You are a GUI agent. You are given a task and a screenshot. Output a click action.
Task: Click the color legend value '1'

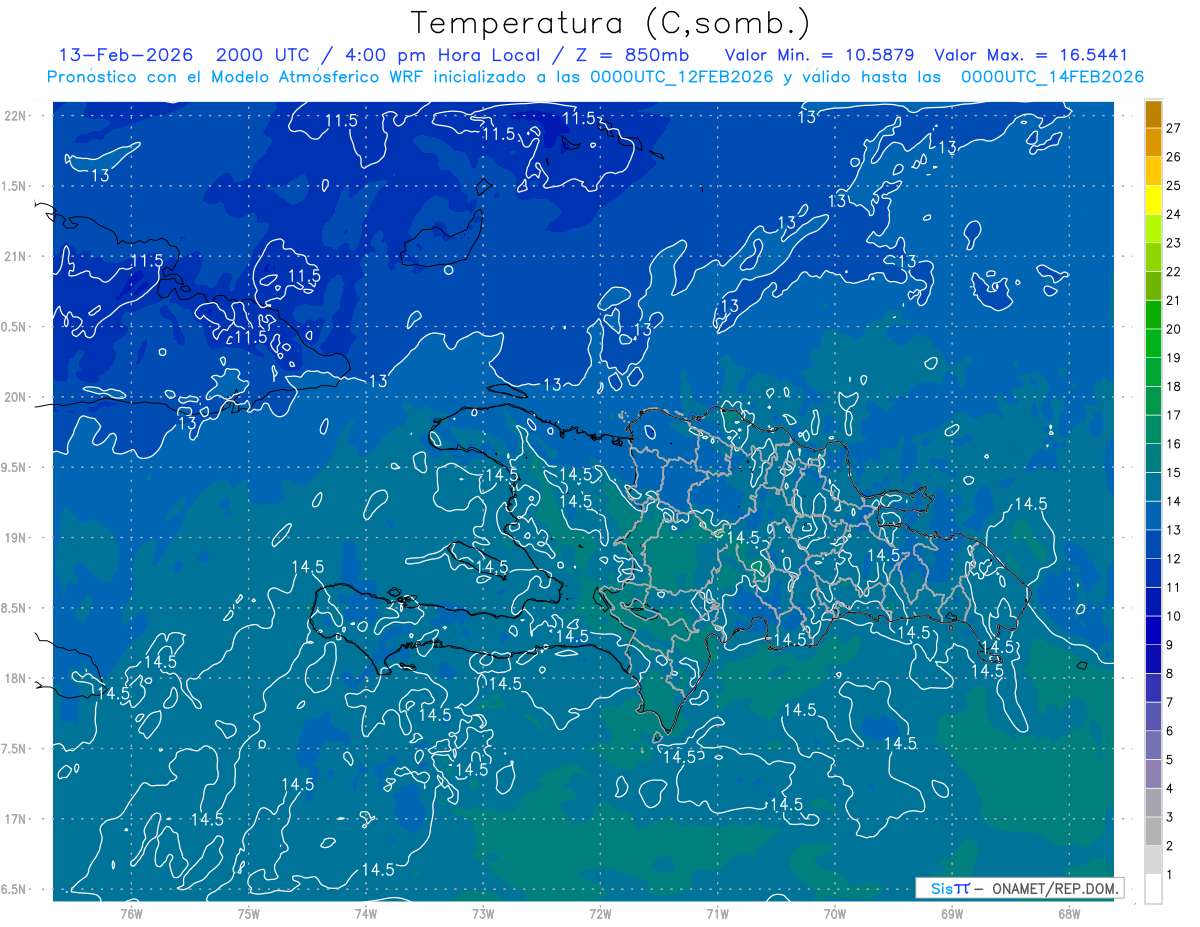tap(1170, 875)
